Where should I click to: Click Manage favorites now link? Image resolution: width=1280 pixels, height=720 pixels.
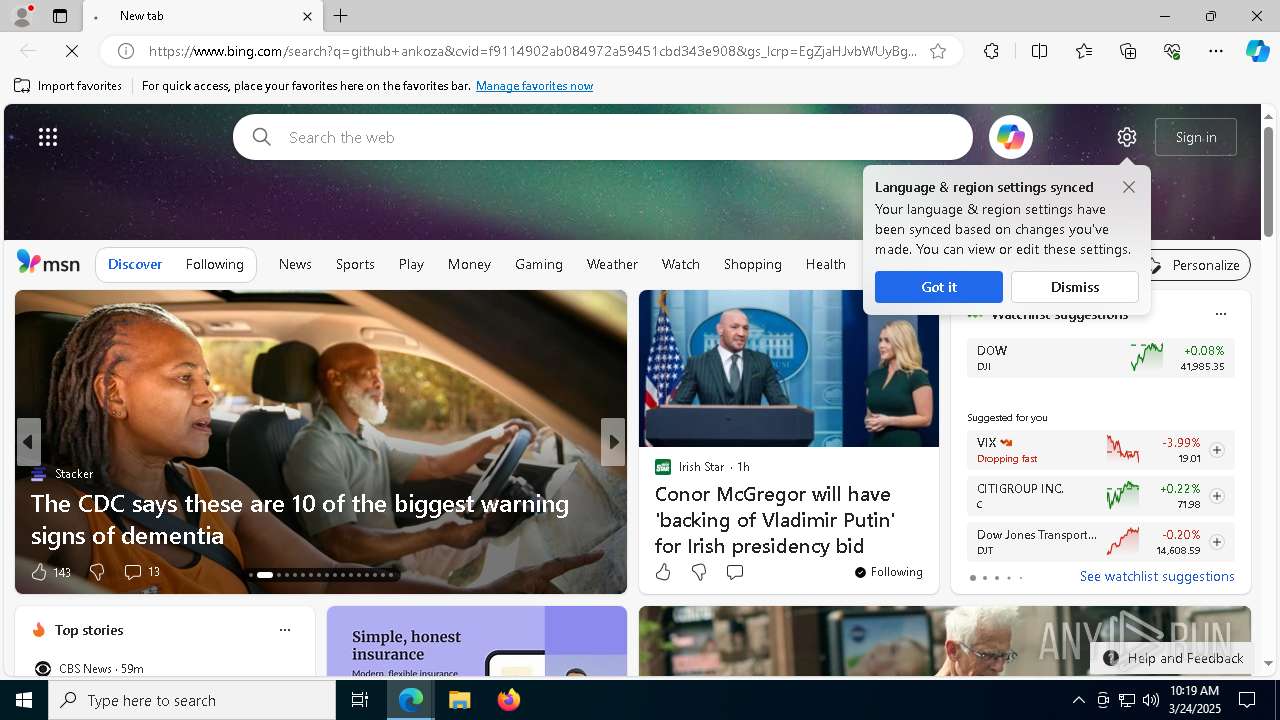(x=534, y=86)
